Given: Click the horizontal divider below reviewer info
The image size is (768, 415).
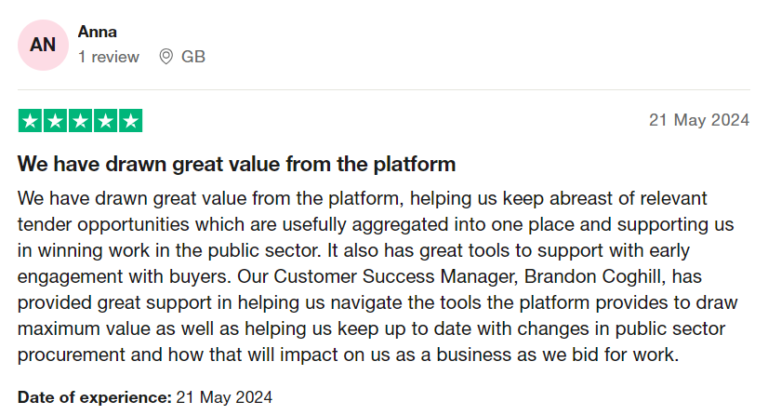Looking at the screenshot, I should click(x=384, y=90).
